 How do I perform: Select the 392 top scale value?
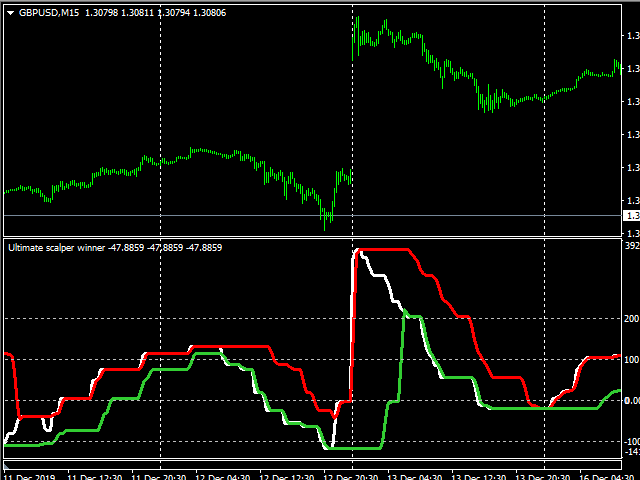click(x=632, y=246)
